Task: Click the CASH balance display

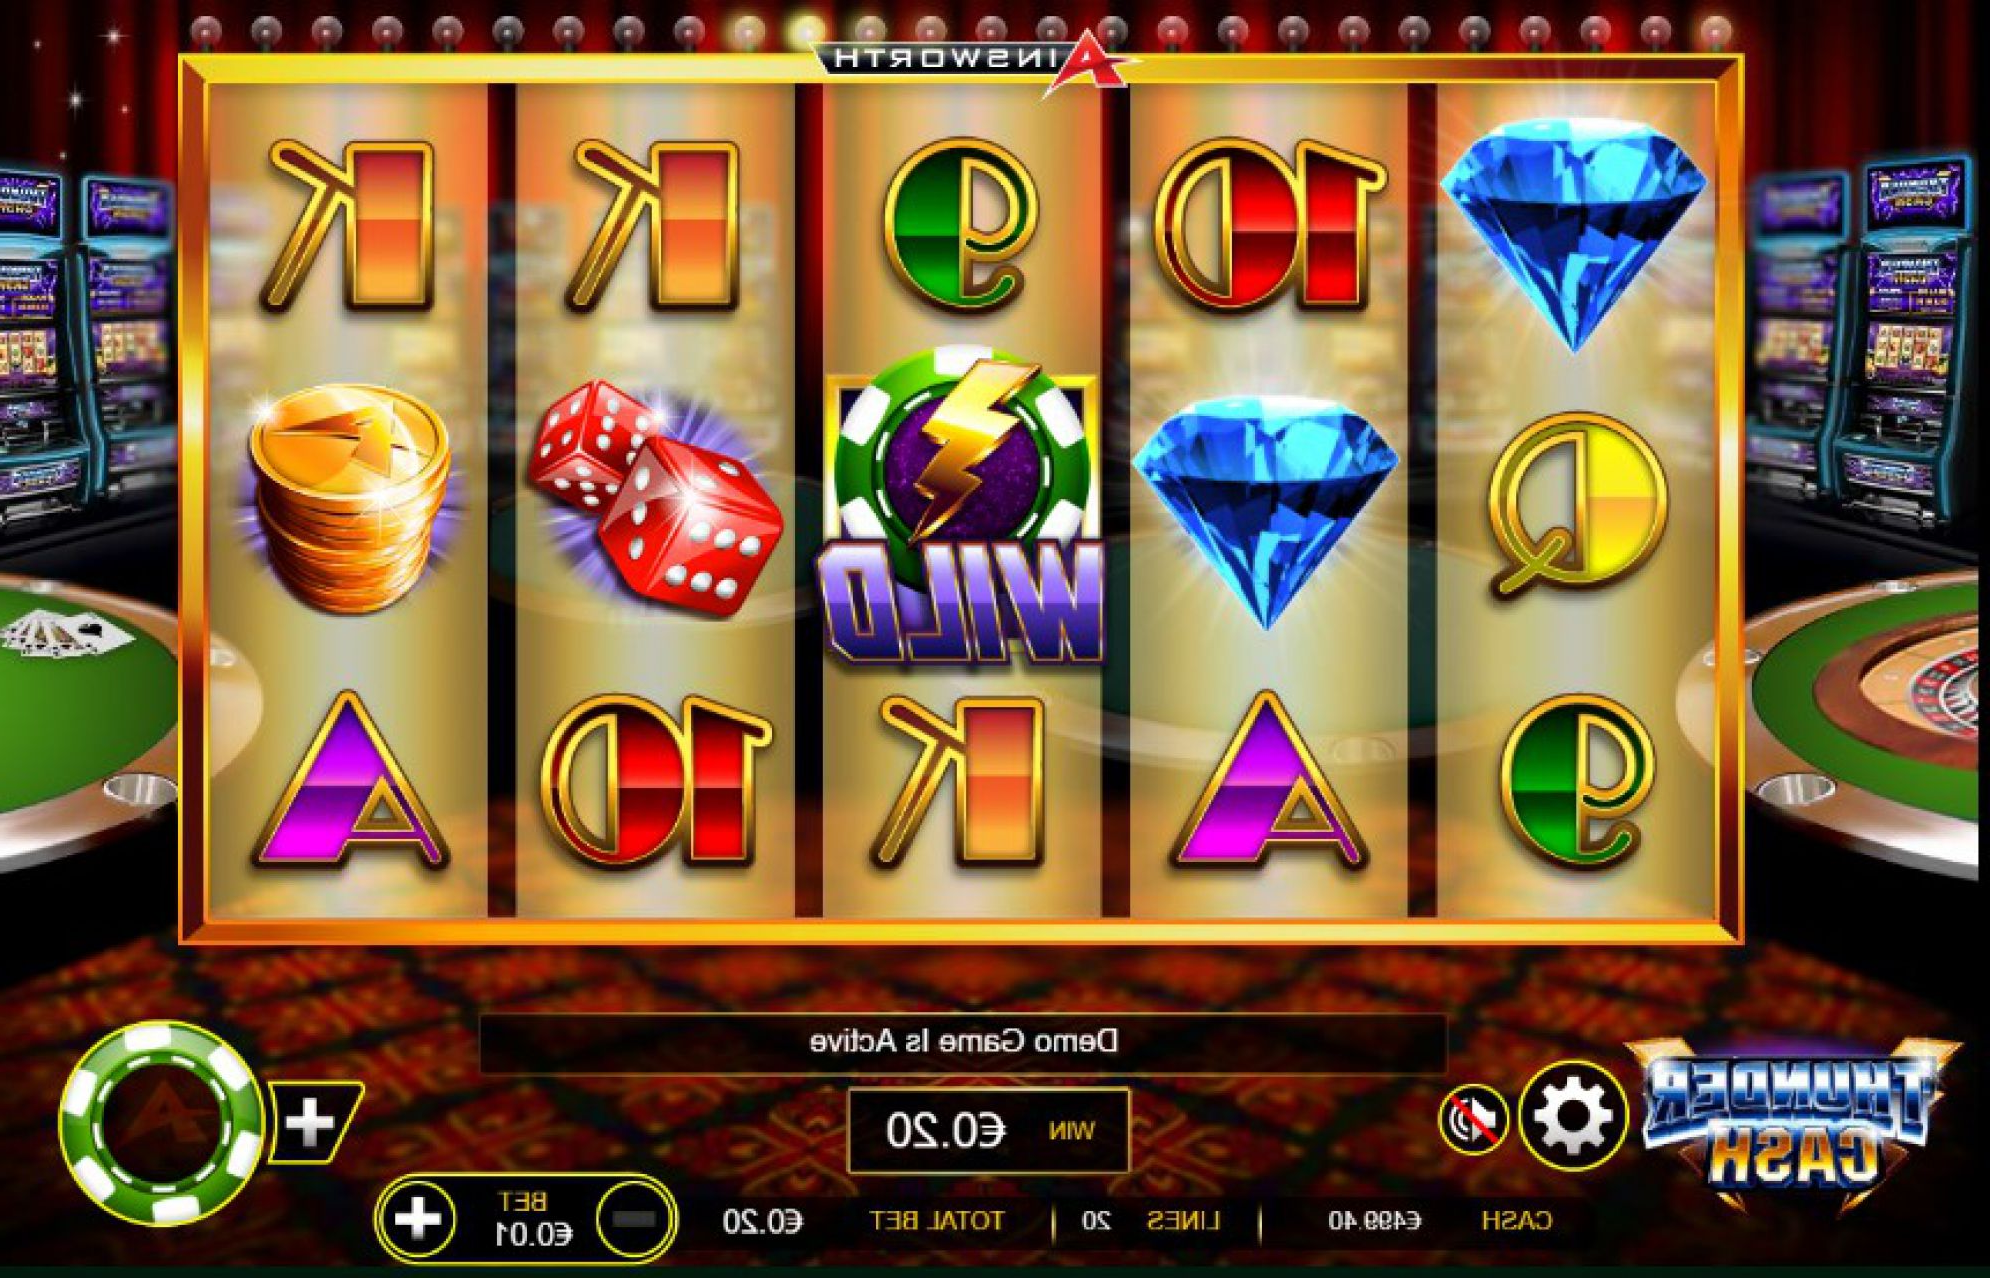Action: (x=1439, y=1220)
